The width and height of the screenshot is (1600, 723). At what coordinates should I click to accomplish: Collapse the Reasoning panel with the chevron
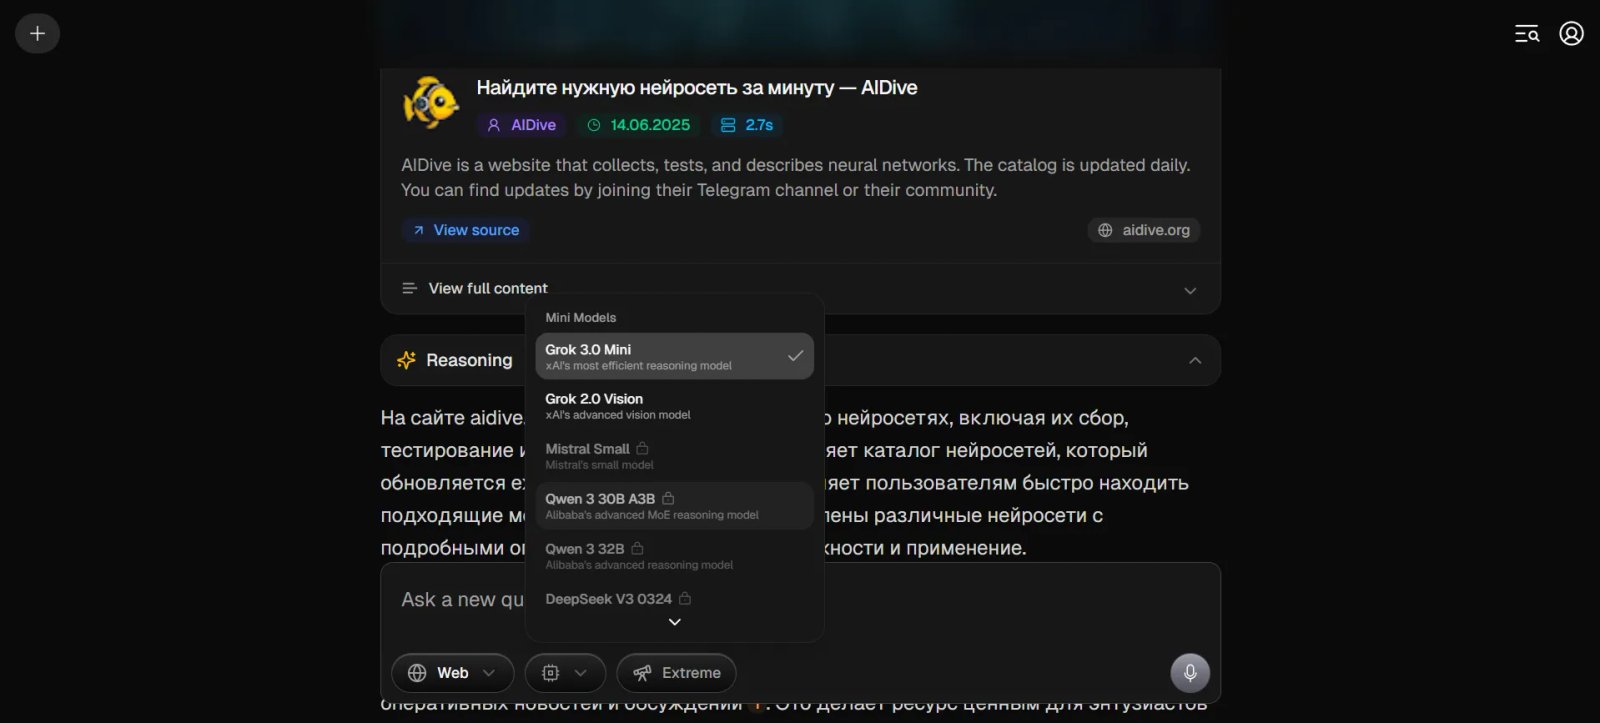(x=1195, y=360)
